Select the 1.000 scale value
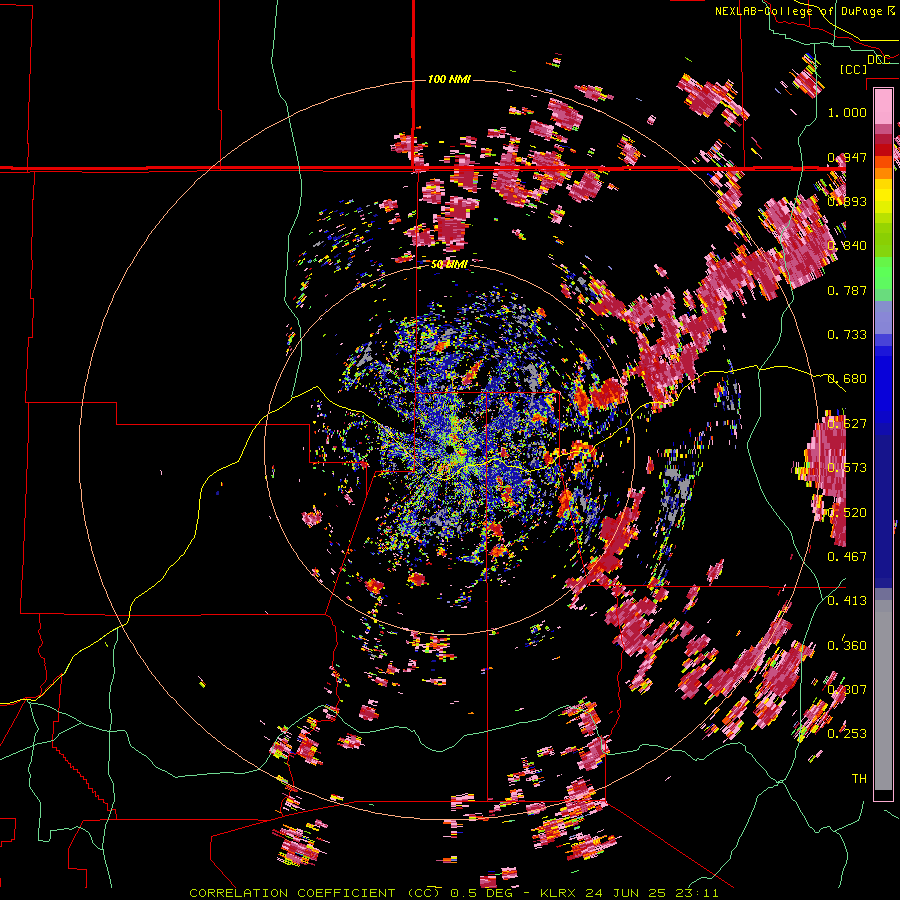 (847, 112)
